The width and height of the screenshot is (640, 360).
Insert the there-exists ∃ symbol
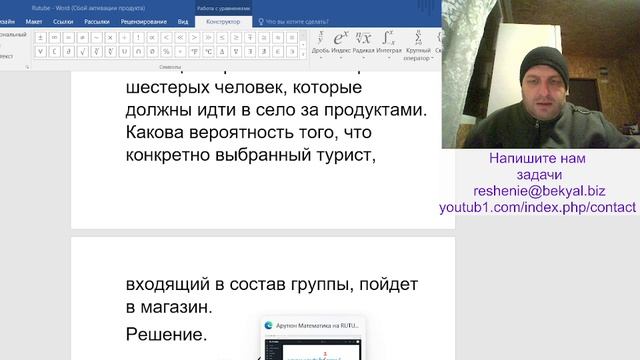[x=250, y=52]
